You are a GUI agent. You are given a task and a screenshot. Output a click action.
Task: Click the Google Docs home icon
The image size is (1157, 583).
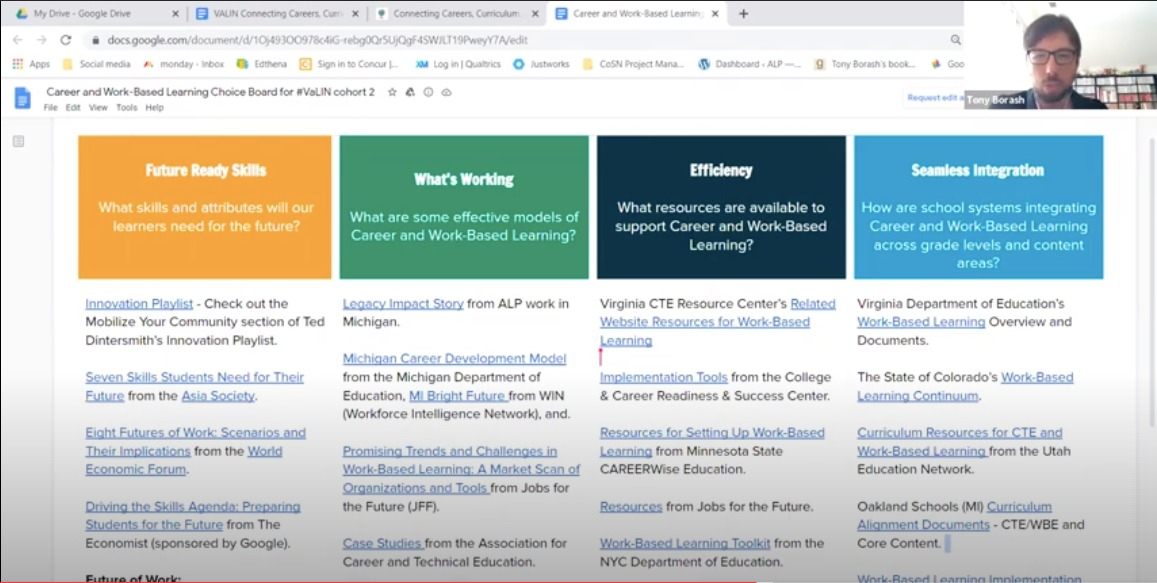(x=22, y=98)
